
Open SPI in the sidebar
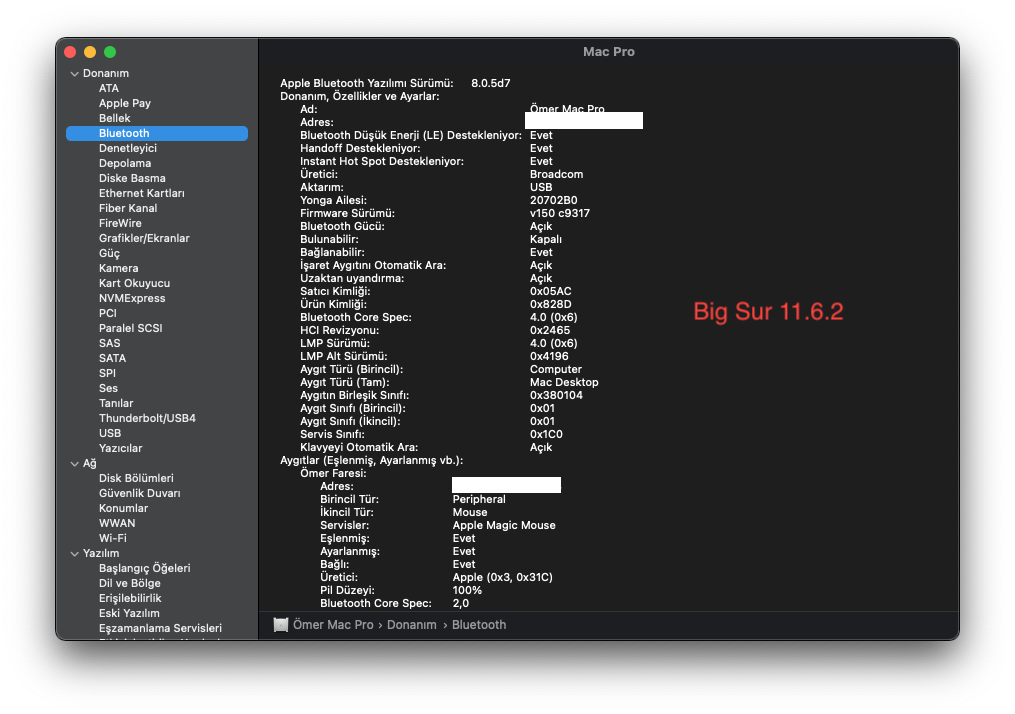(107, 373)
